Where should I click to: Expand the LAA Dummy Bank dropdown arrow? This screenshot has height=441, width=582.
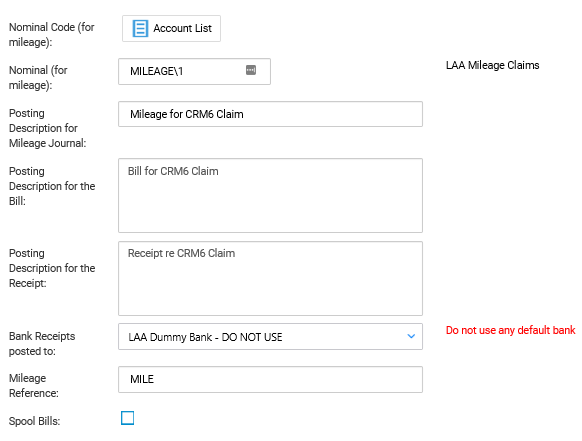pos(411,336)
